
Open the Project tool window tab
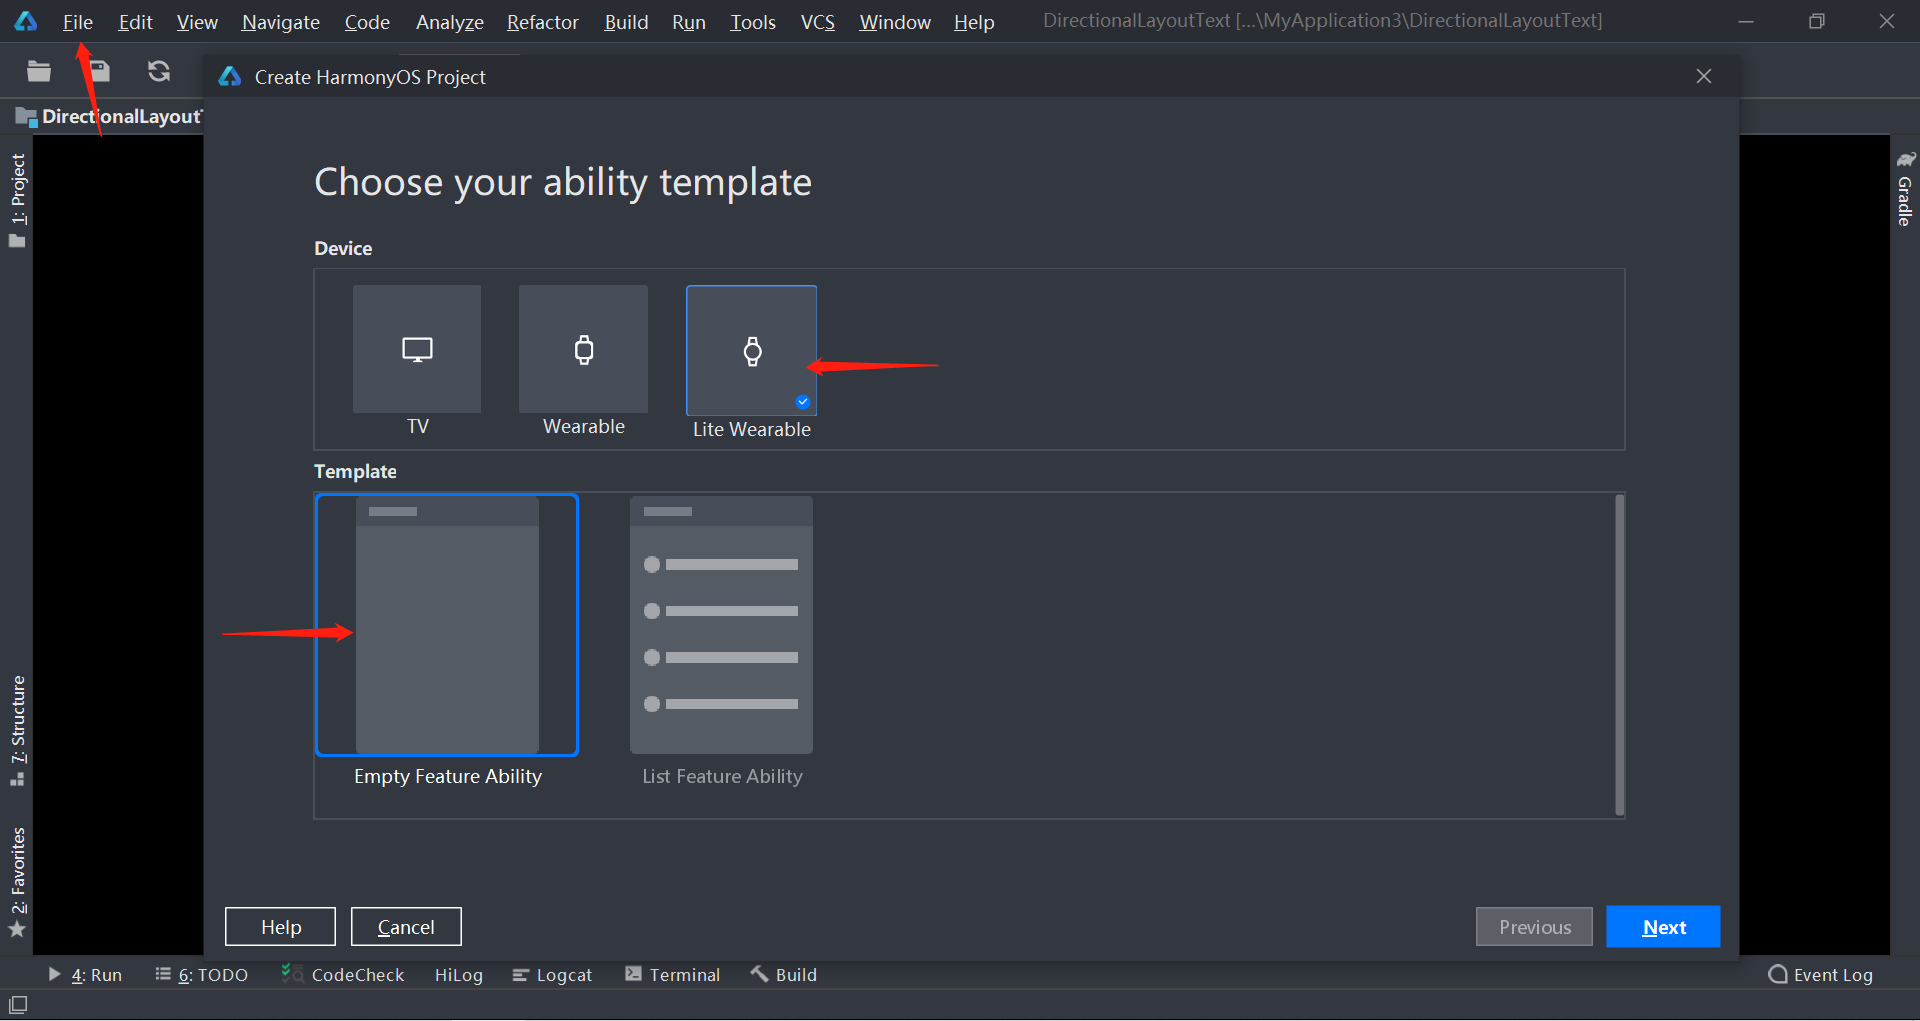[x=17, y=199]
